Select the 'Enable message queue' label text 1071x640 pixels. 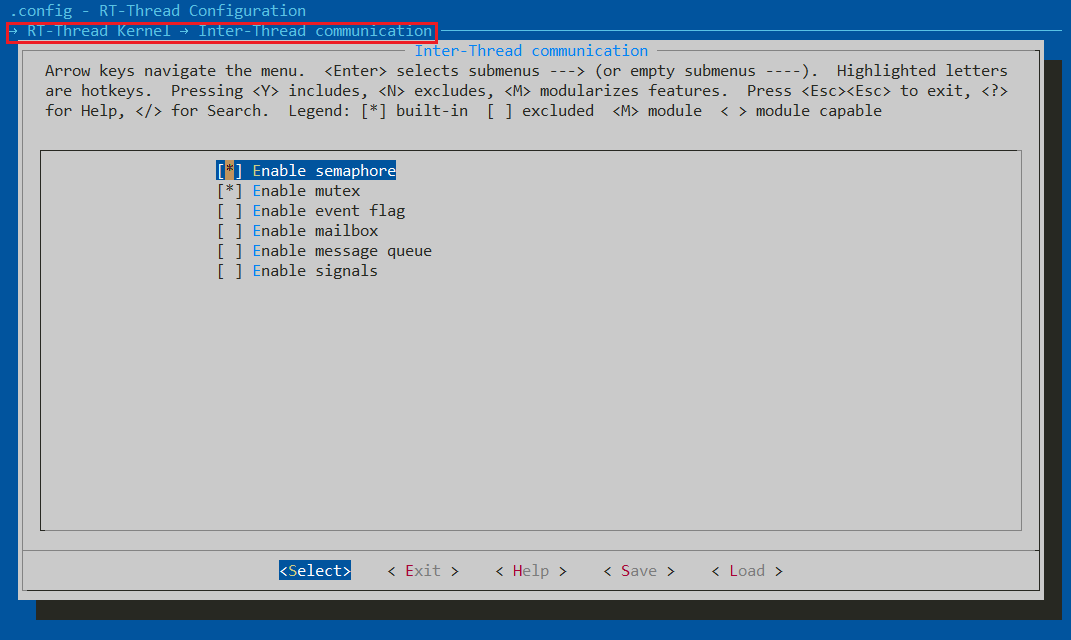click(x=342, y=251)
